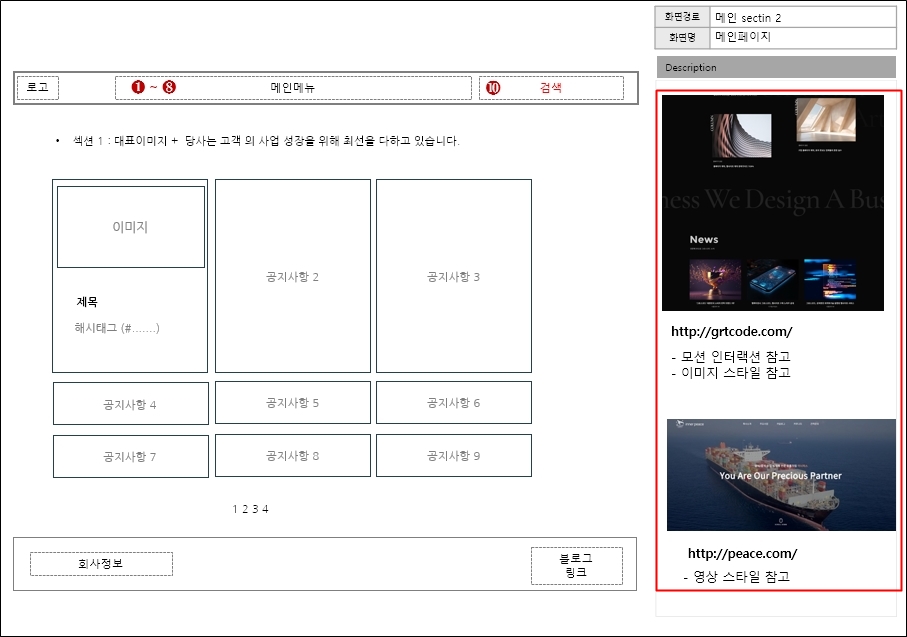Click the 섹션 1 description bullet text
This screenshot has width=907, height=637.
coord(266,141)
